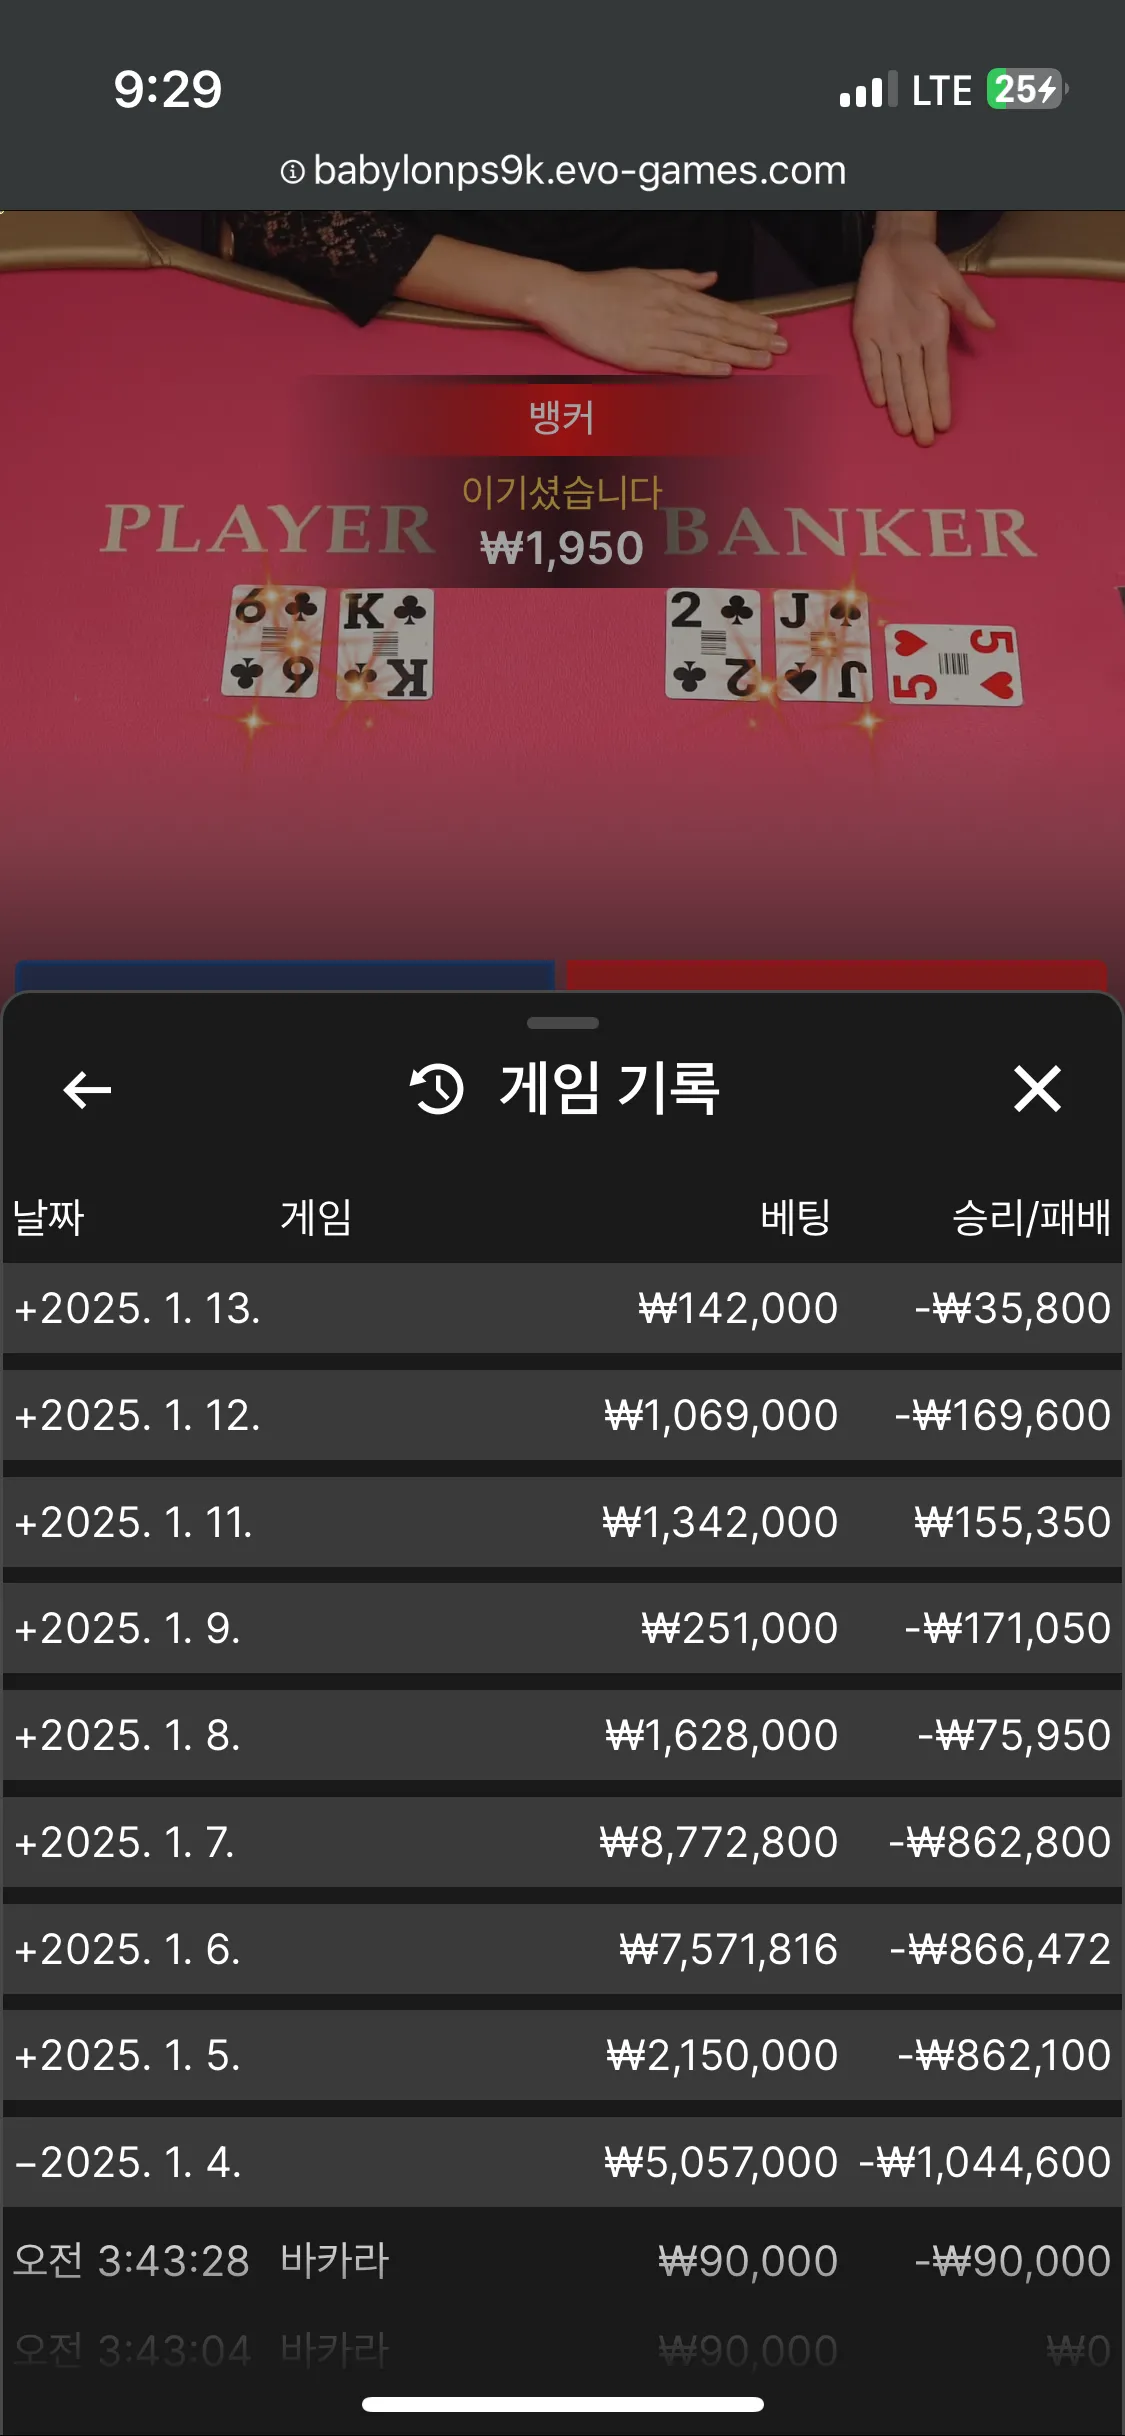Tap the LTE battery indicator
The width and height of the screenshot is (1125, 2436).
(x=1026, y=90)
